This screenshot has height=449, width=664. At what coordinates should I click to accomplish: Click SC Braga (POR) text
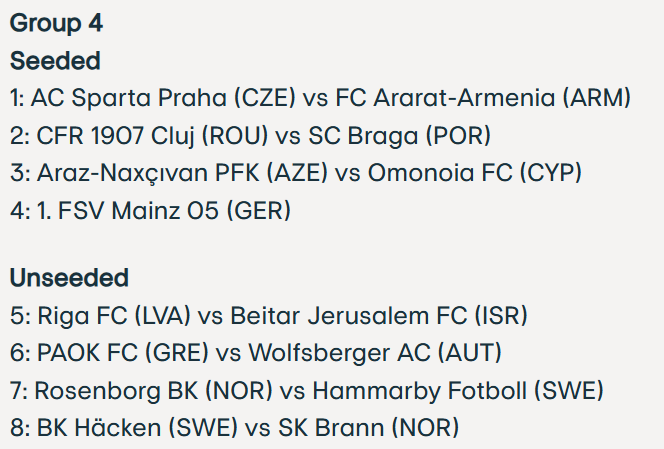click(x=399, y=136)
